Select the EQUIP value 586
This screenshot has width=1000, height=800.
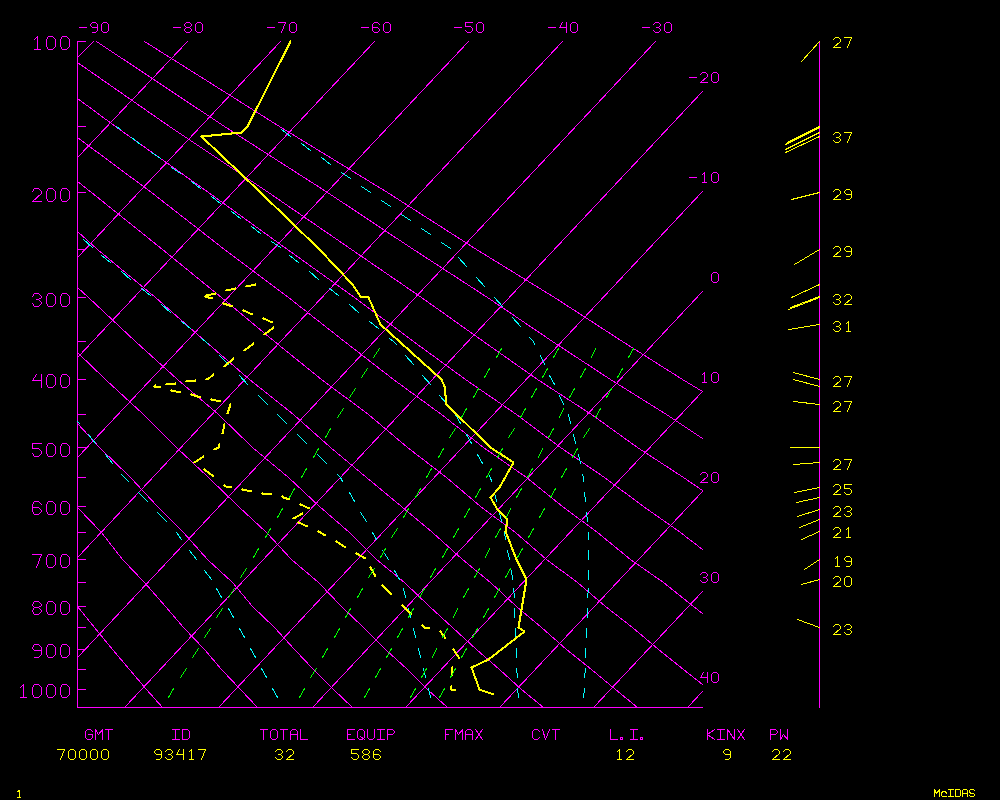(366, 755)
